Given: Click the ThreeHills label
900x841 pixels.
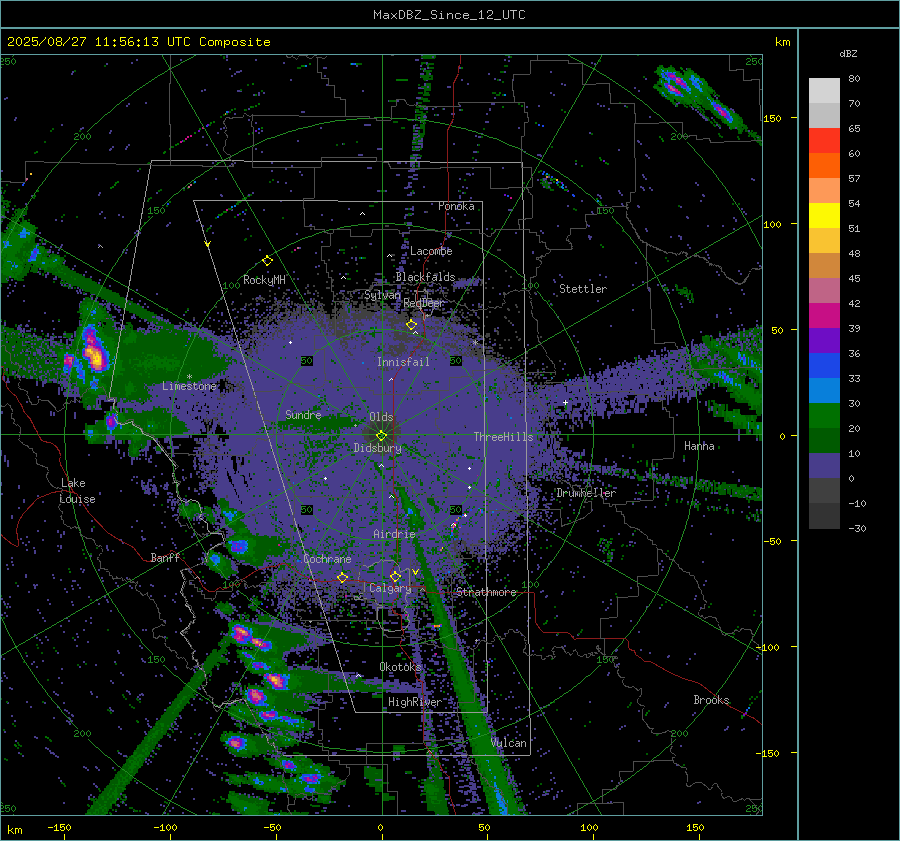Looking at the screenshot, I should click(503, 437).
